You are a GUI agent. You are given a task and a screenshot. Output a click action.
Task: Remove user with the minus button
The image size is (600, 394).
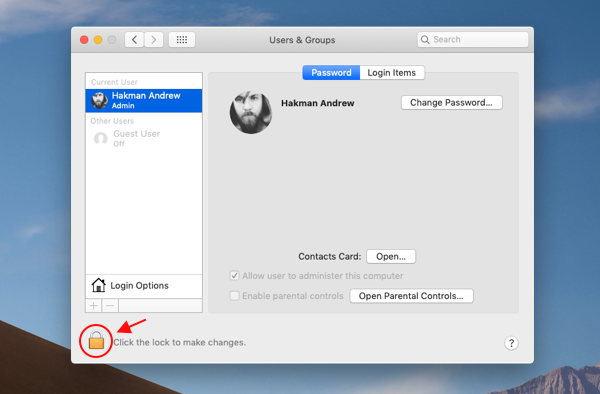[110, 306]
